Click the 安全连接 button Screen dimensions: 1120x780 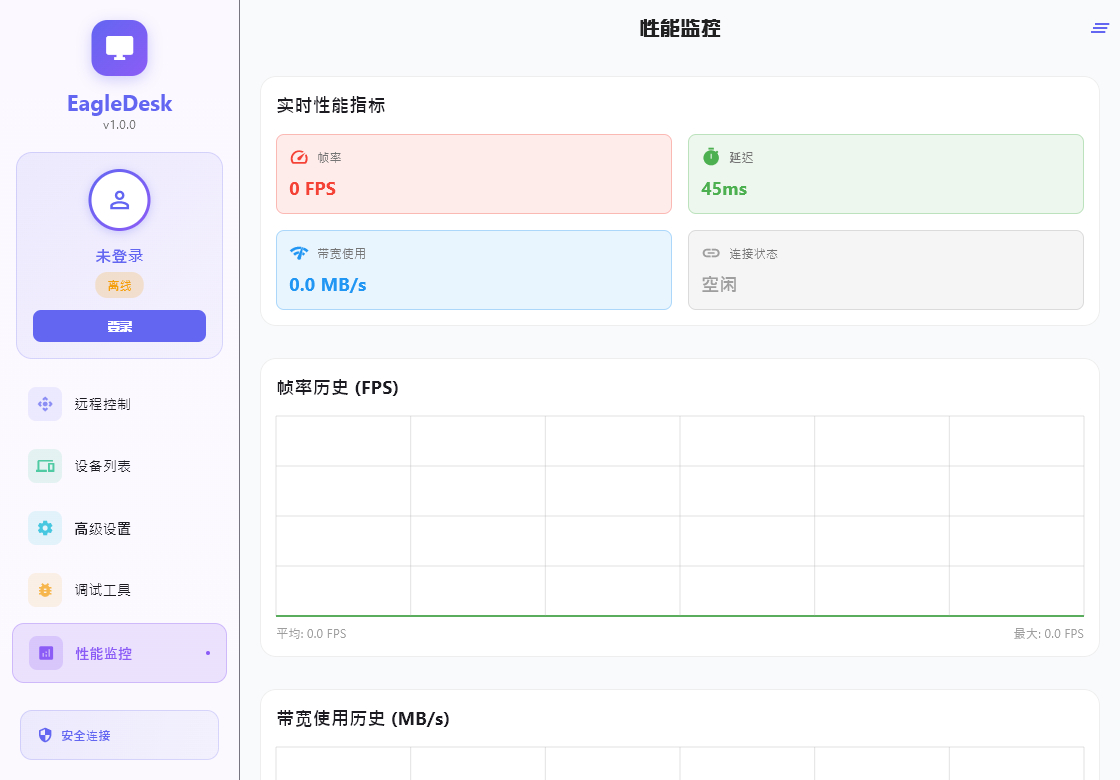tap(119, 735)
